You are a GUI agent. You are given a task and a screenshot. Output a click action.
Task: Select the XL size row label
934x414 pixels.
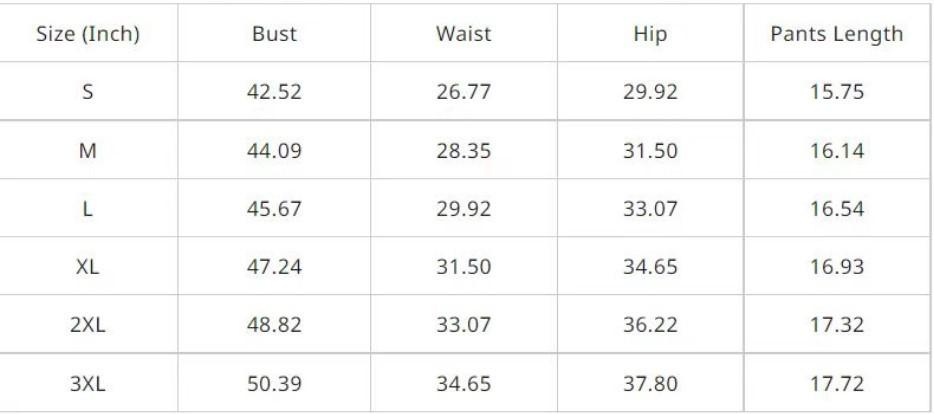point(88,267)
